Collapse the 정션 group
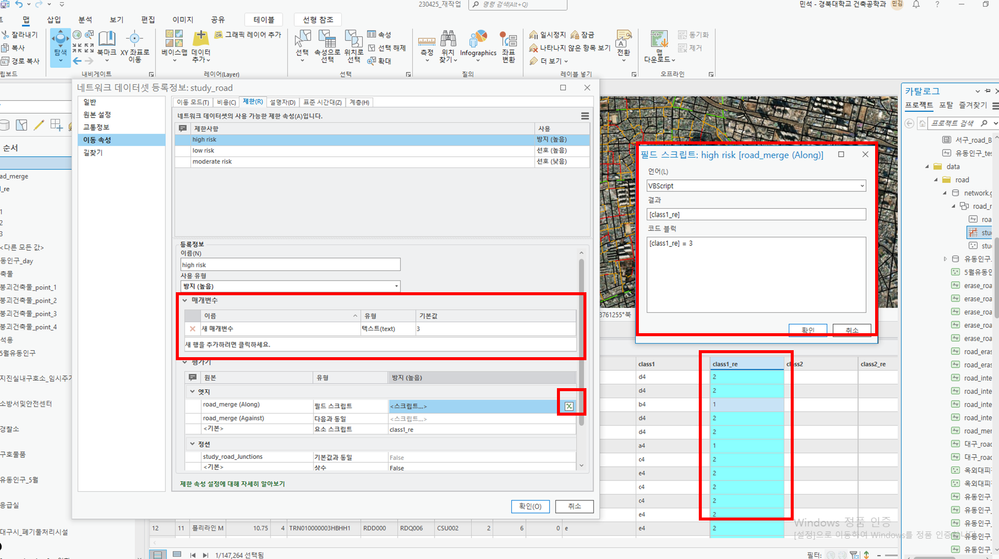999x559 pixels. point(192,444)
